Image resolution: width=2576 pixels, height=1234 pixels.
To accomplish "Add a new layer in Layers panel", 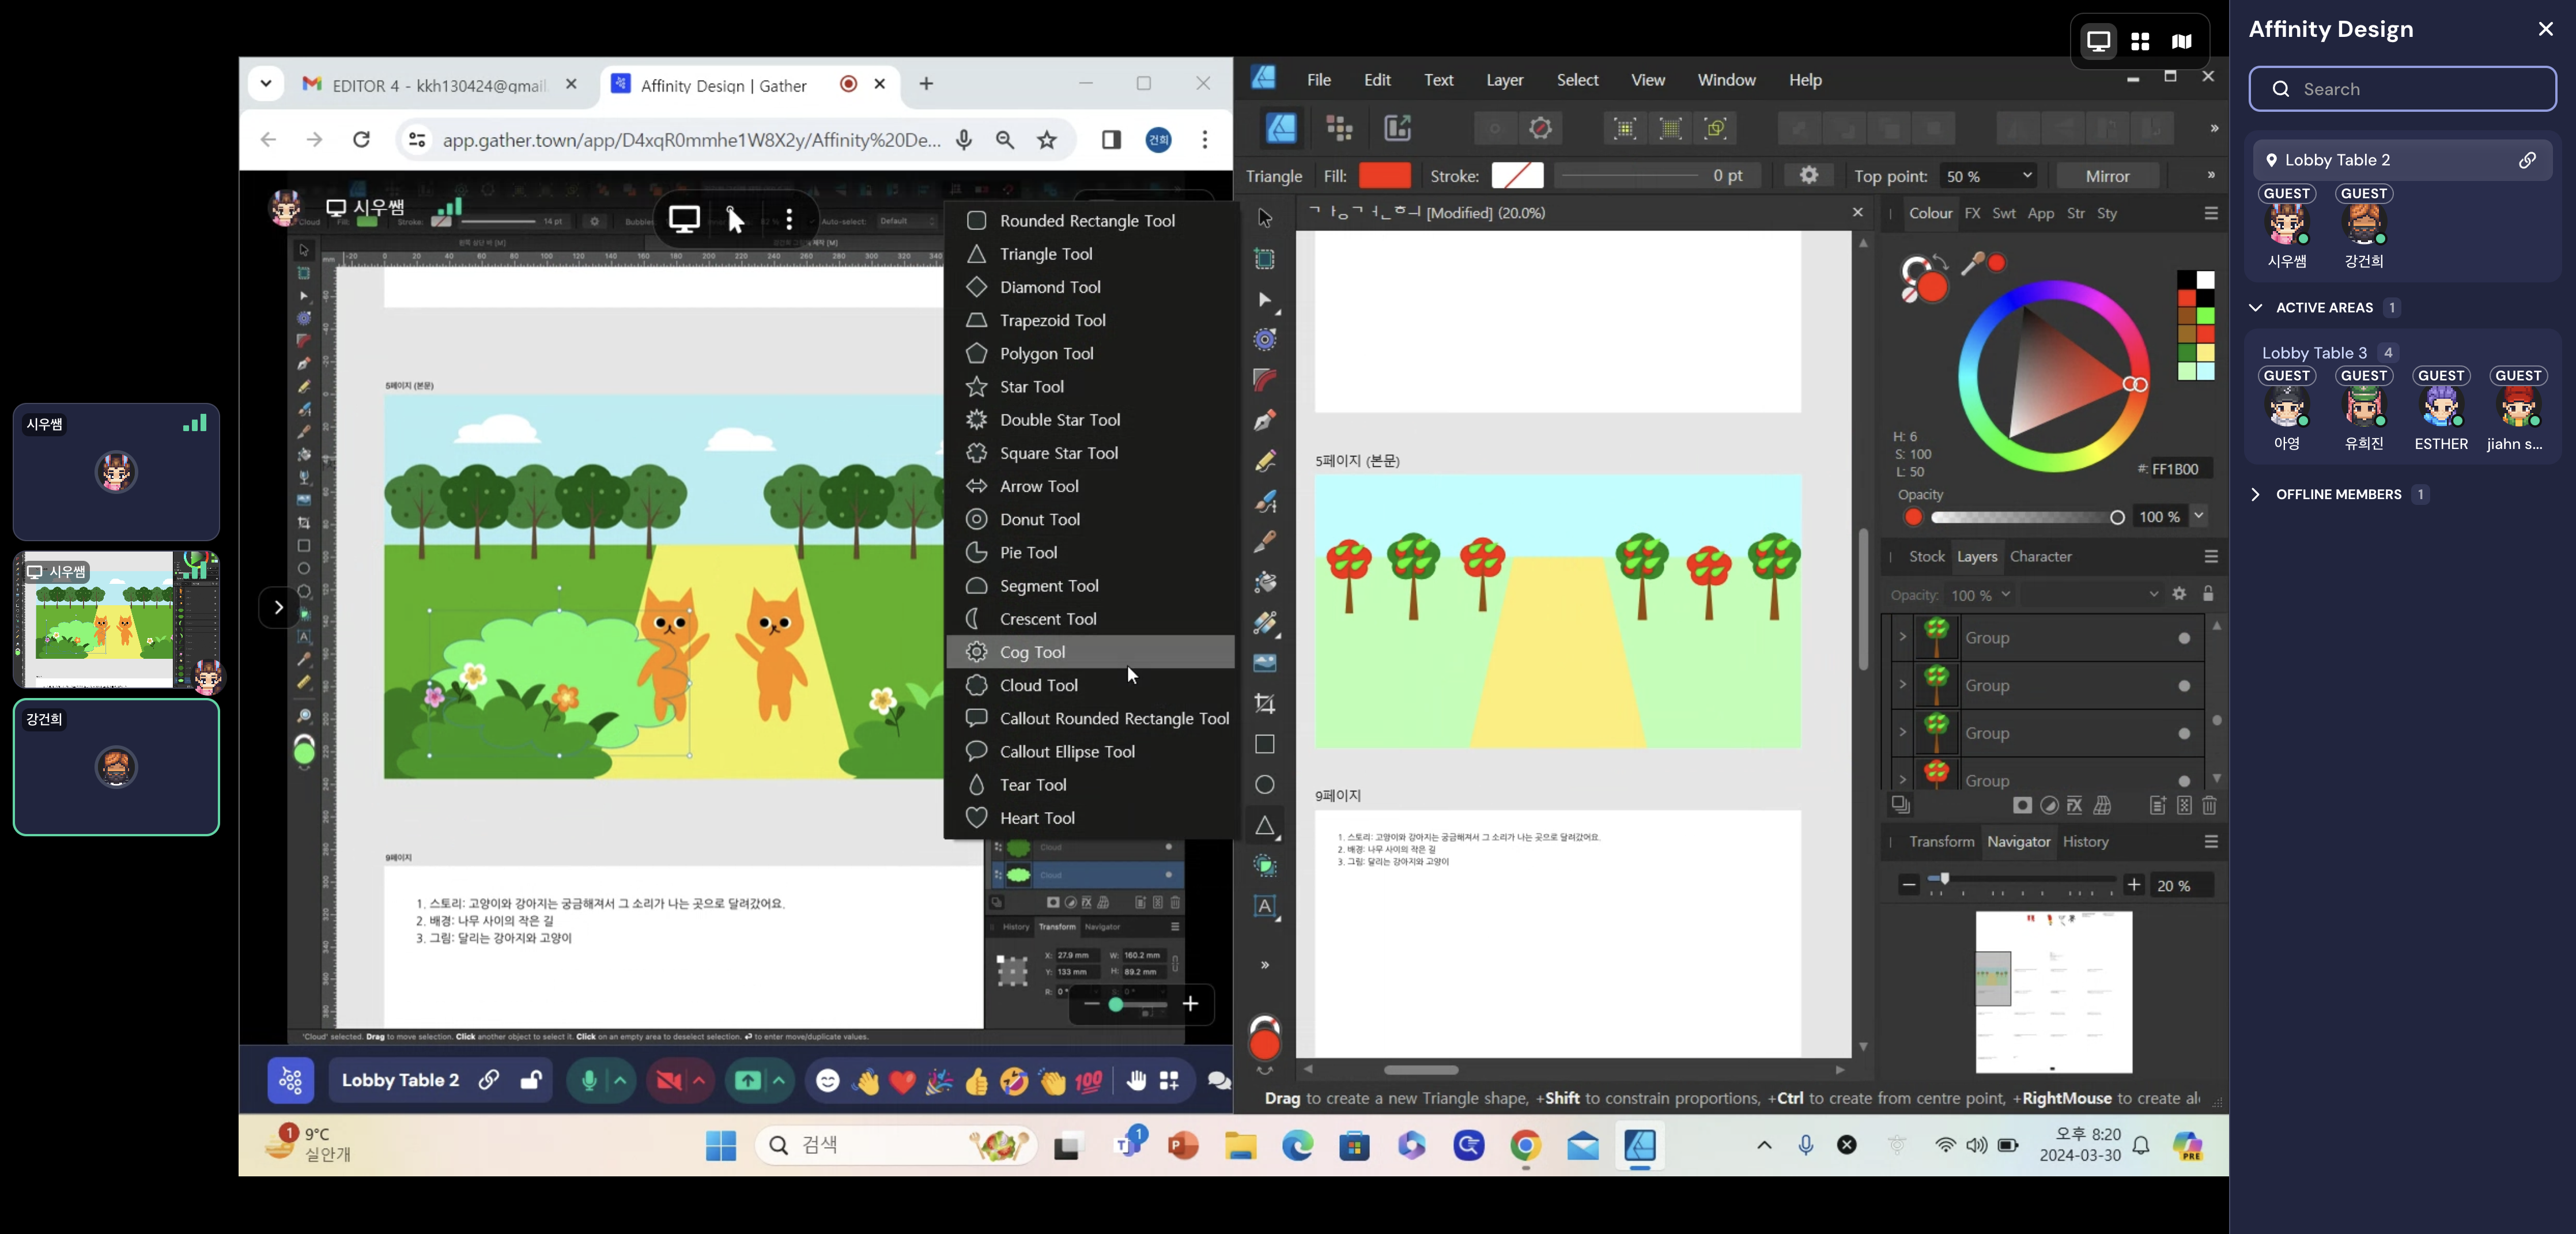I will 2158,805.
